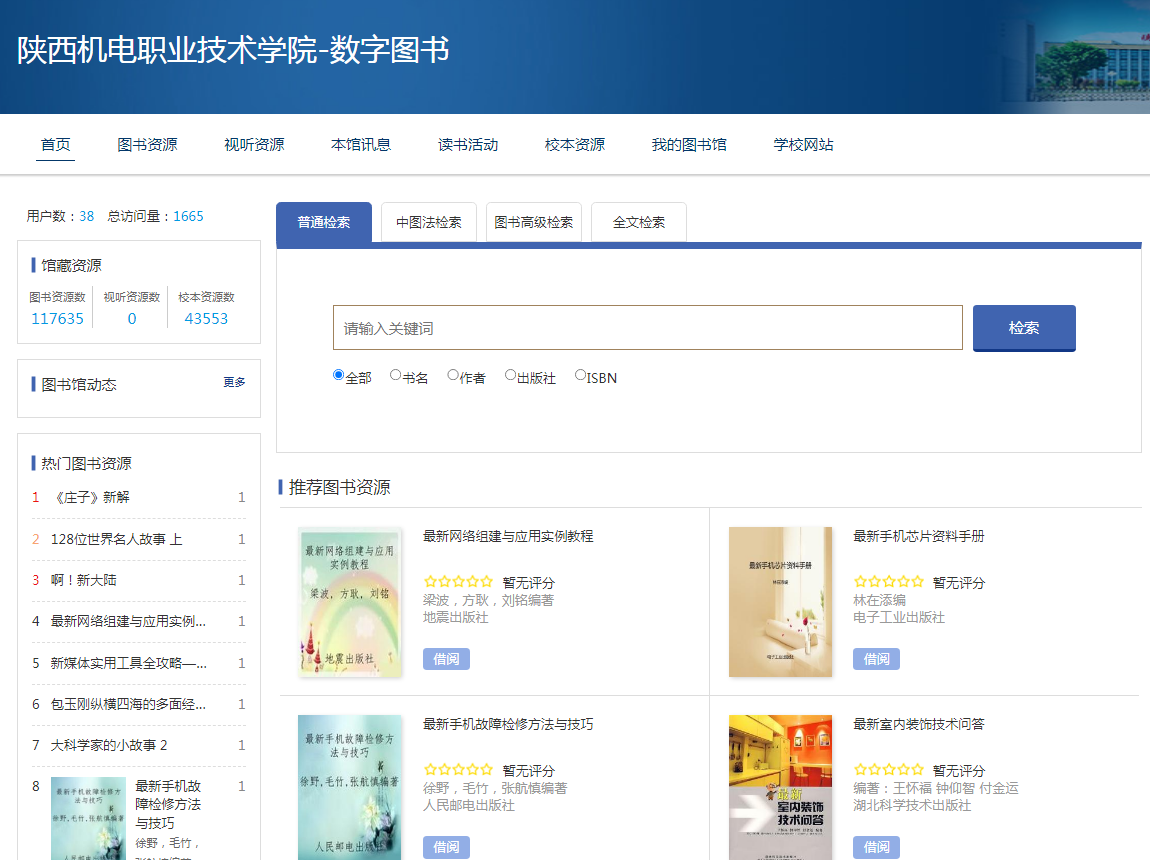The width and height of the screenshot is (1150, 860).
Task: Open the title link 最新室内装饰技术问答
Action: (918, 724)
